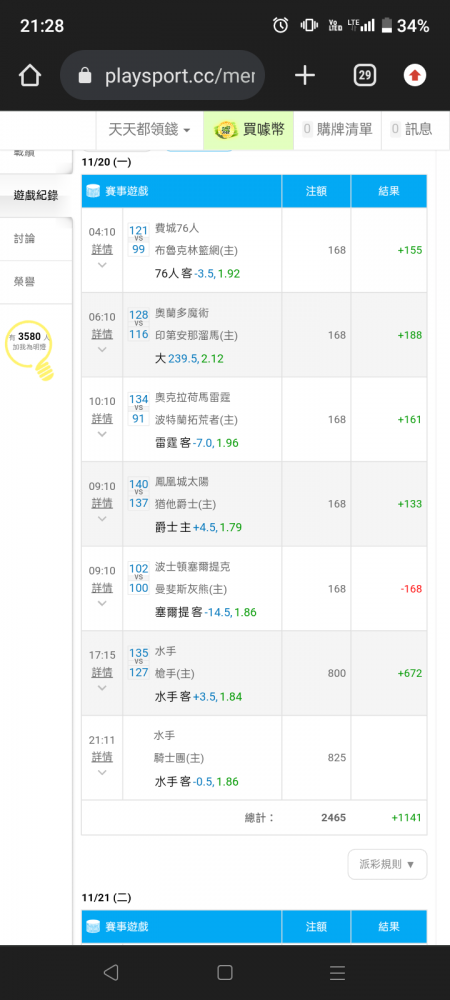The height and width of the screenshot is (1000, 450).
Task: Open the 購牌清單 link
Action: (337, 129)
